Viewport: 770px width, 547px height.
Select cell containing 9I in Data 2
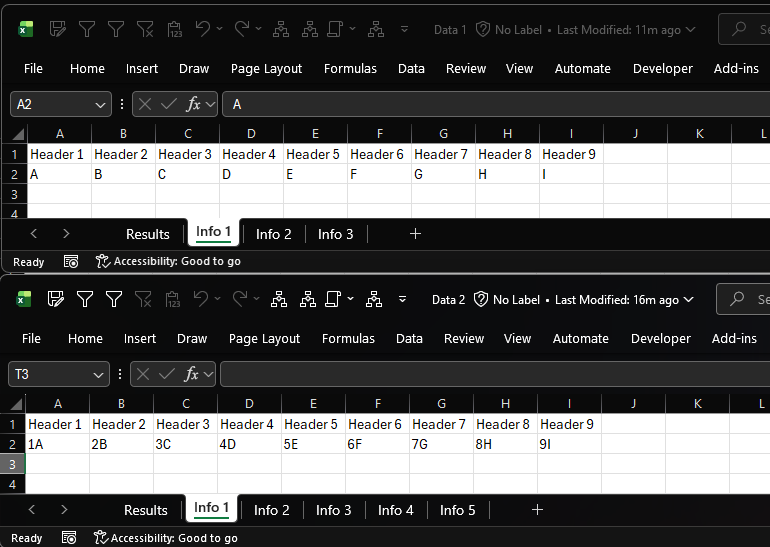569,444
